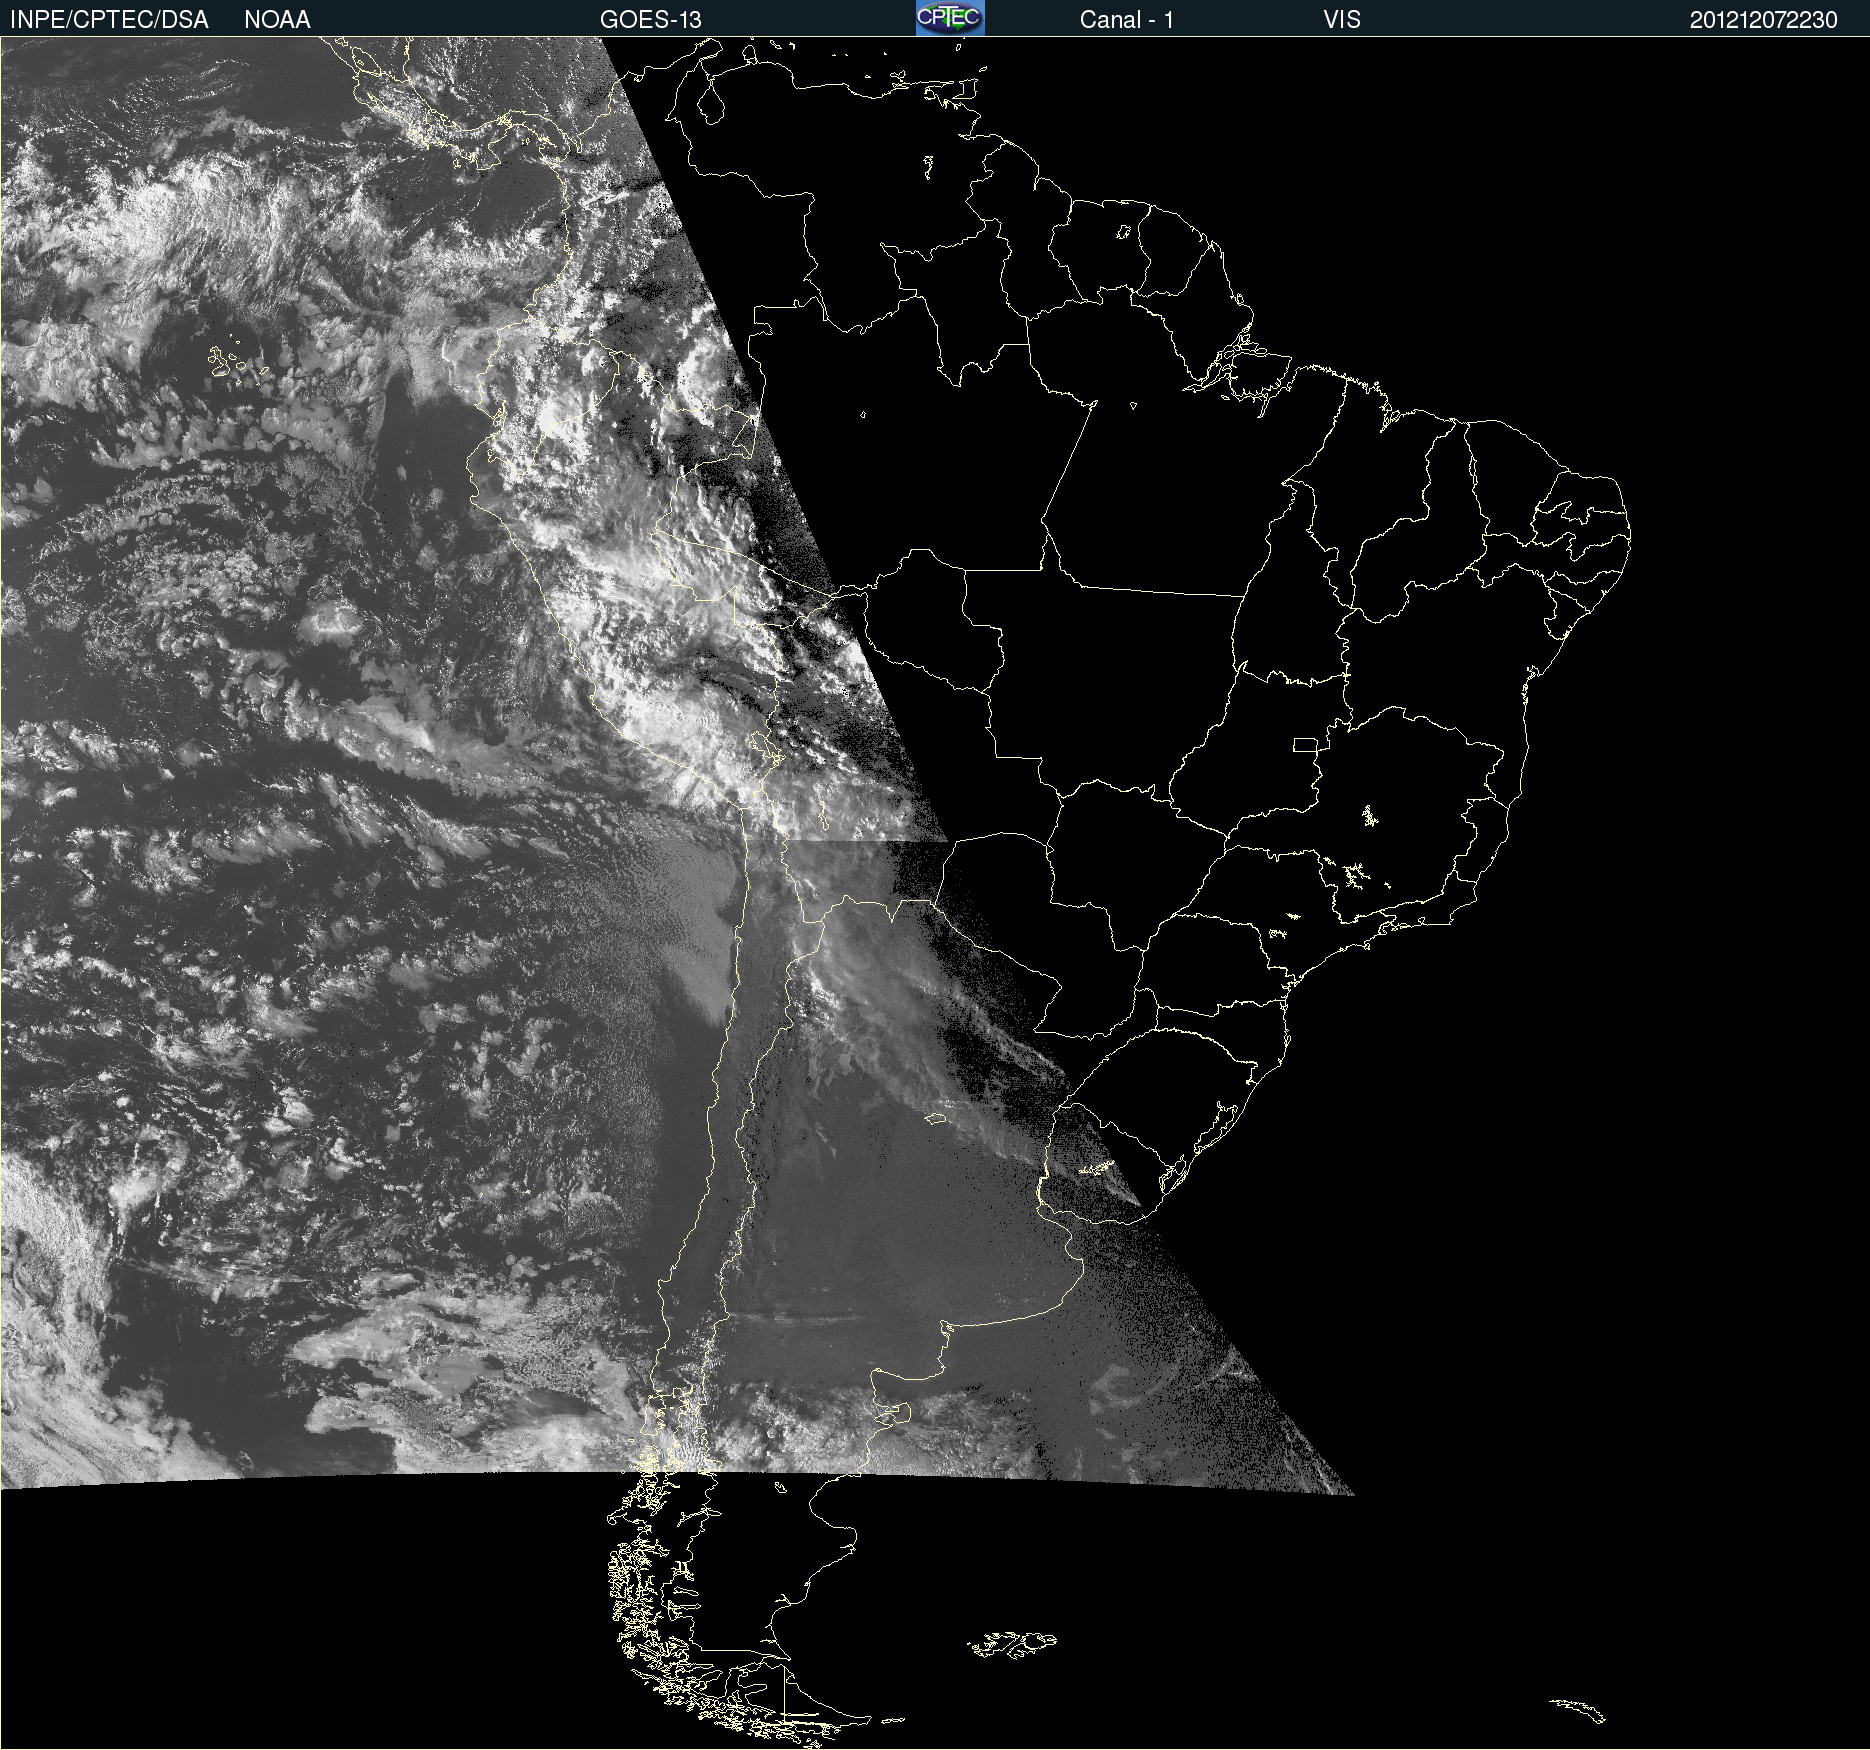This screenshot has height=1750, width=1870.
Task: Click the CPTEC logo in the header
Action: pyautogui.click(x=950, y=18)
